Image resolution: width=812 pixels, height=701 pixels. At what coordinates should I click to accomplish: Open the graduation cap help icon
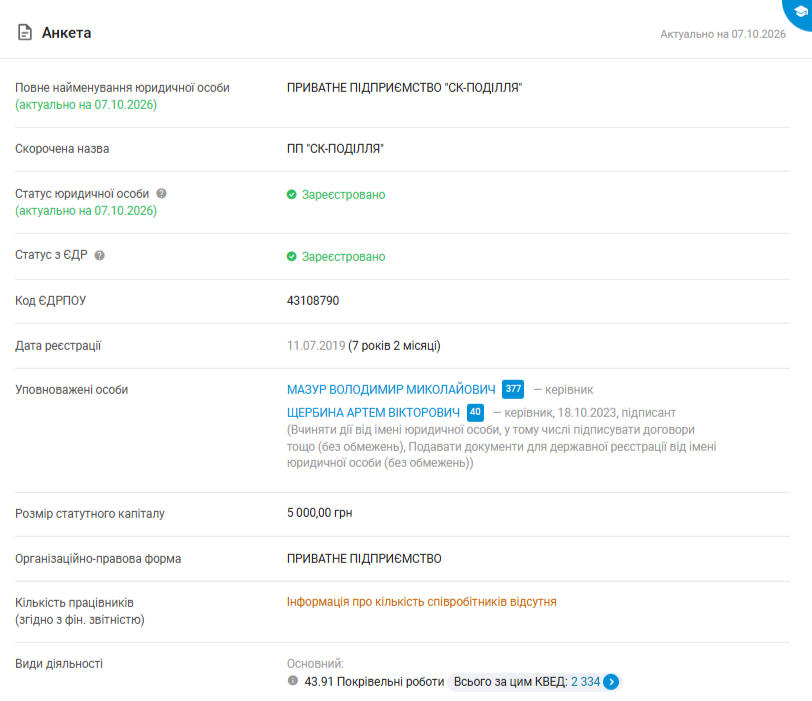pos(800,11)
